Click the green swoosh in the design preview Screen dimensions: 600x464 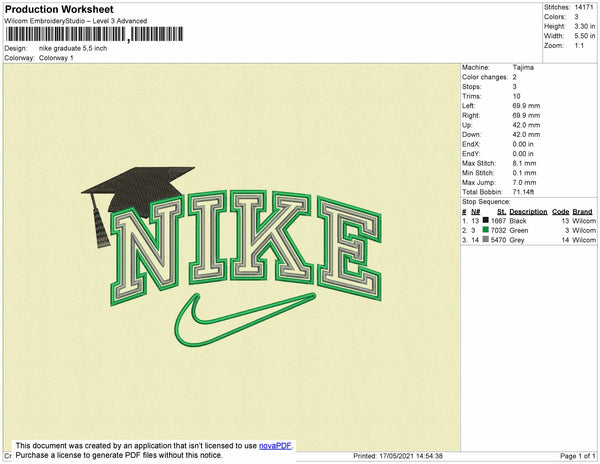pos(245,319)
